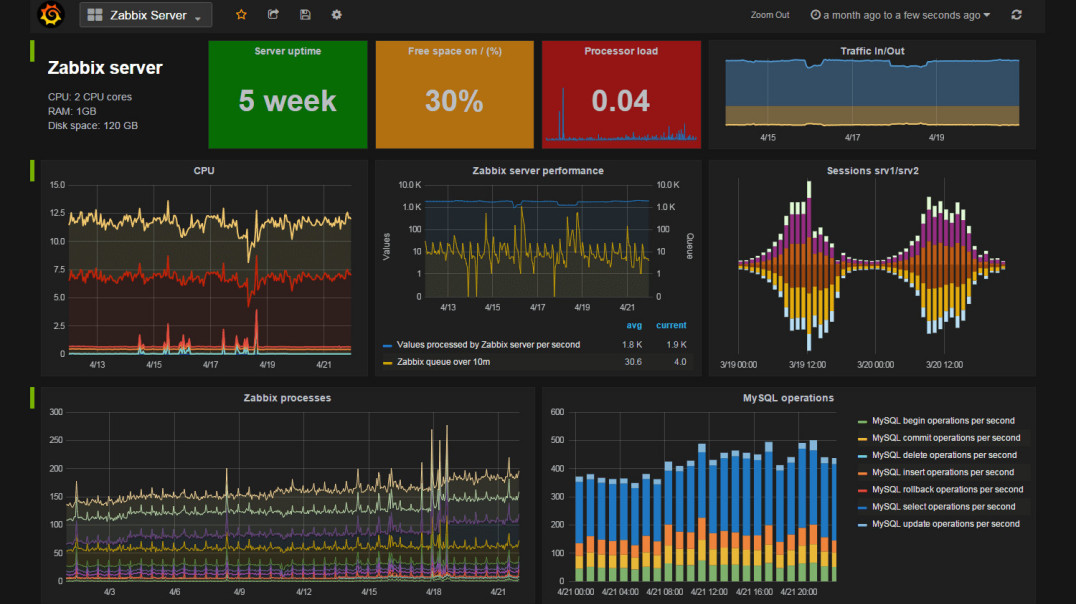
Task: Toggle the Values processed by Zabbix server series
Action: 488,345
